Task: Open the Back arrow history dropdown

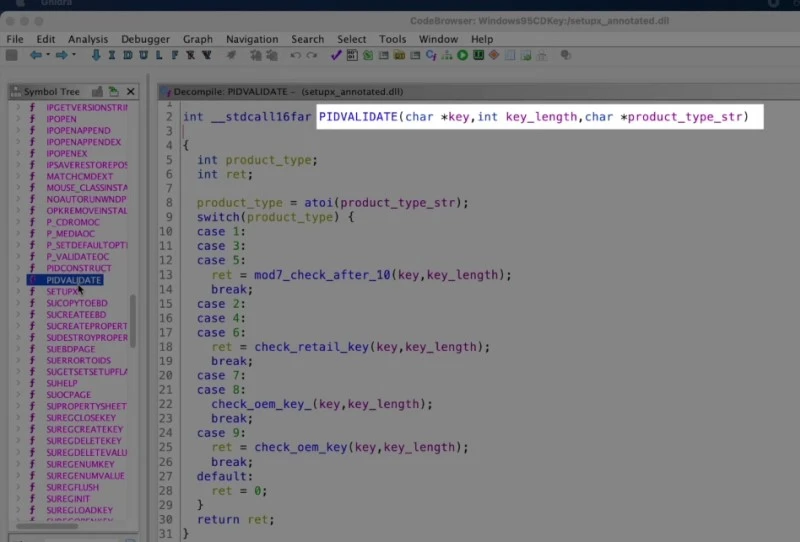Action: coord(47,55)
